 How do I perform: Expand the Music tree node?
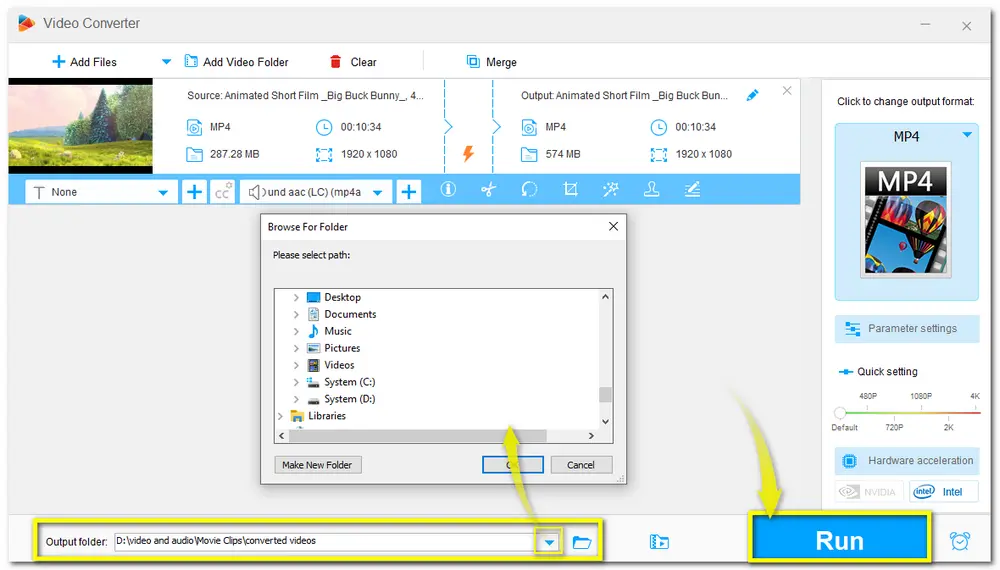point(296,332)
